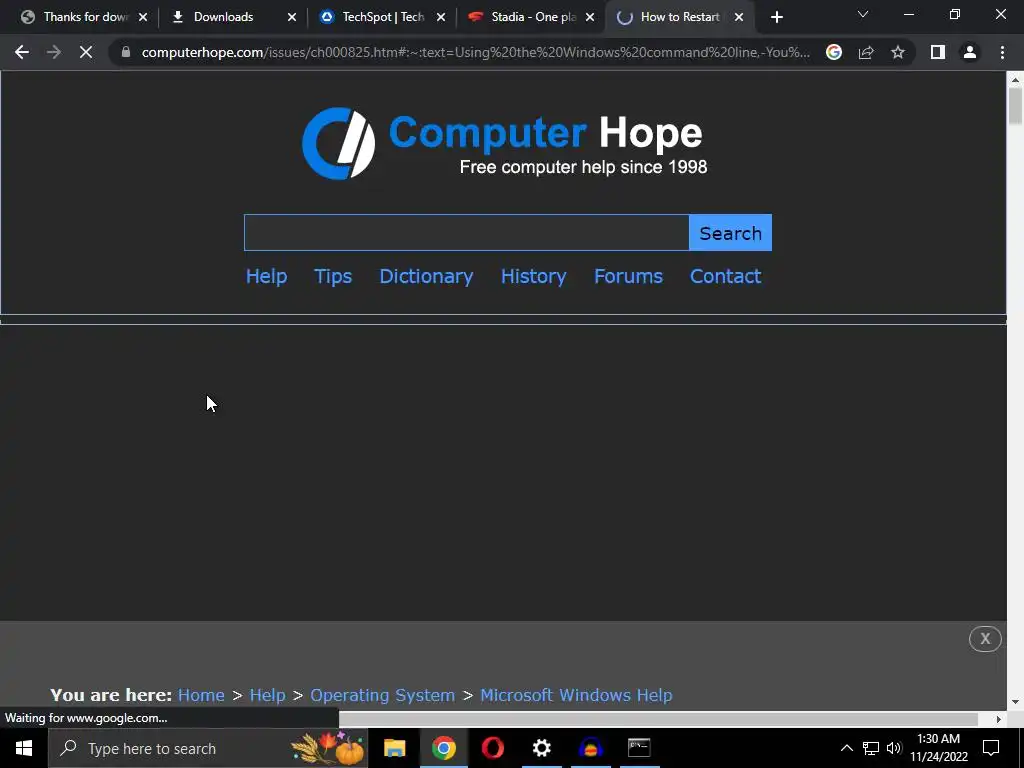Viewport: 1024px width, 768px height.
Task: Open the Tips link
Action: 333,276
